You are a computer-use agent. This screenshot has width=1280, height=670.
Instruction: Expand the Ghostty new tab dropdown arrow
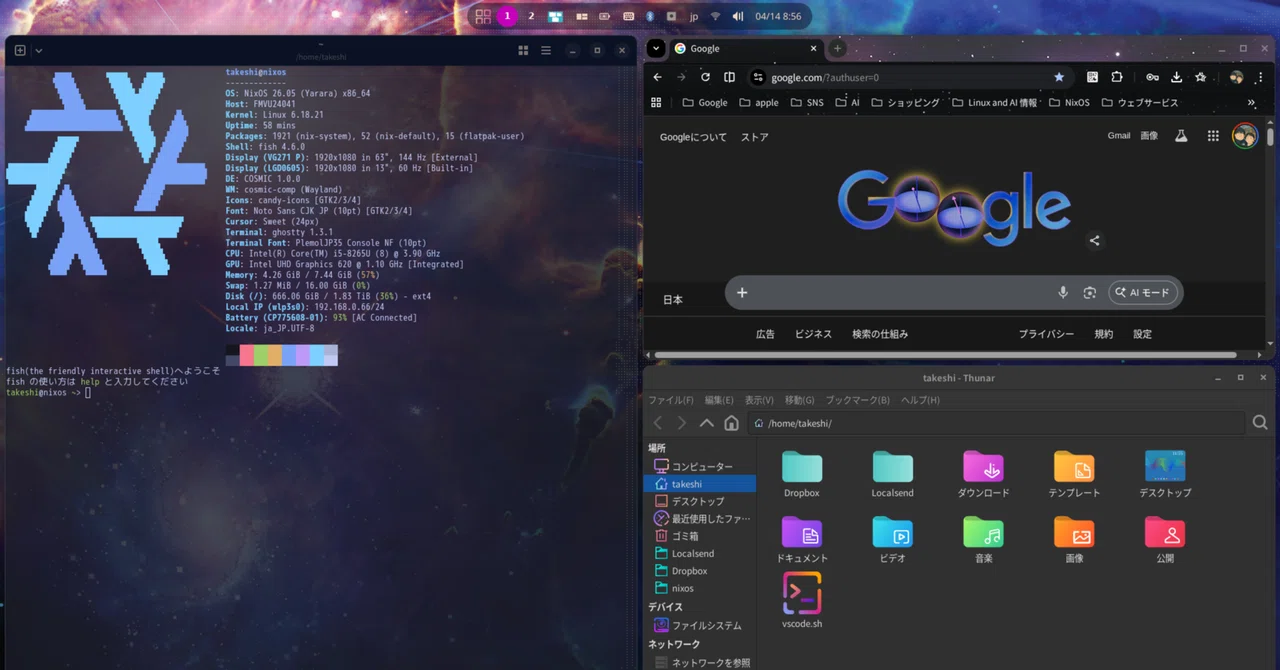38,50
